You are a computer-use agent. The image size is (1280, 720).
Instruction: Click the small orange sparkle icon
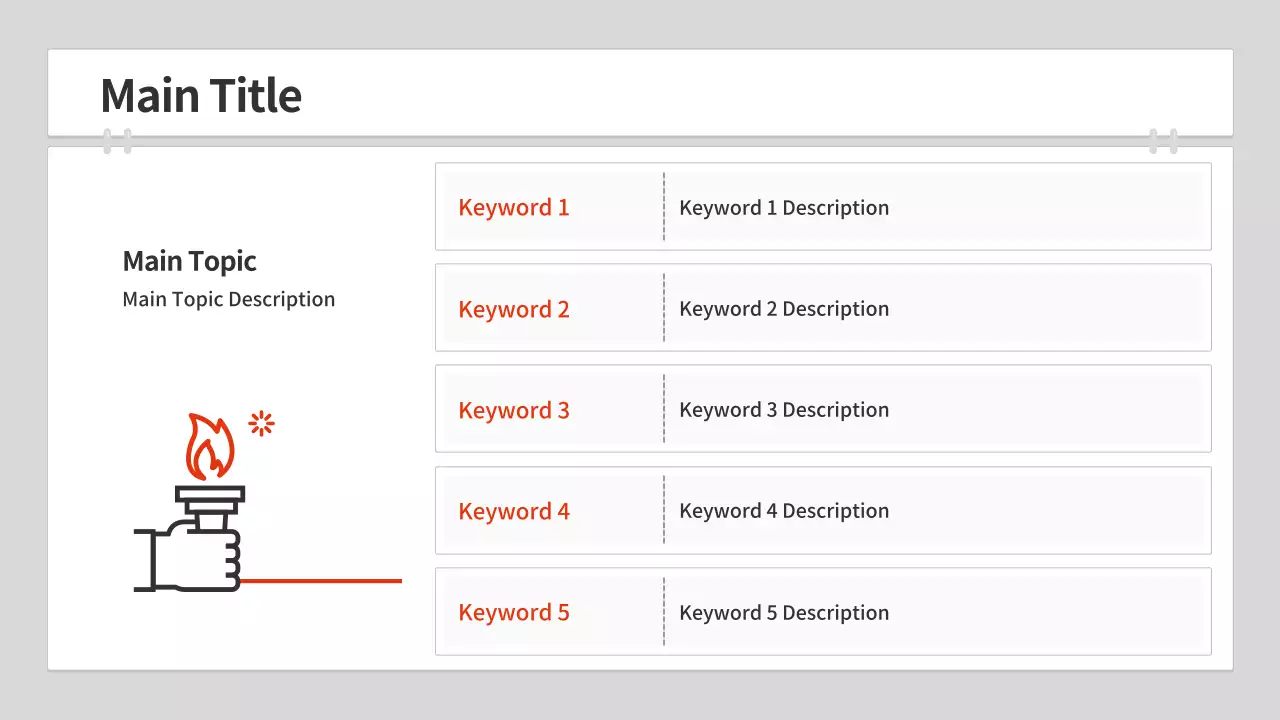261,424
